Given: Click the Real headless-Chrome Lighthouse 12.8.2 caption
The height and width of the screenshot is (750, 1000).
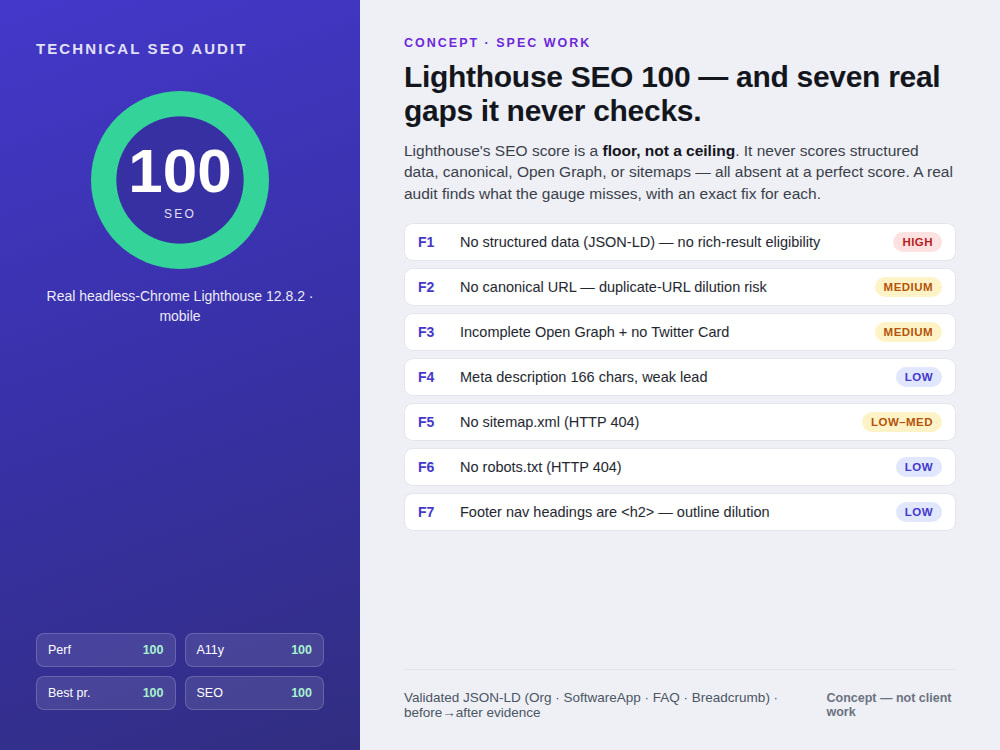Looking at the screenshot, I should tap(180, 306).
